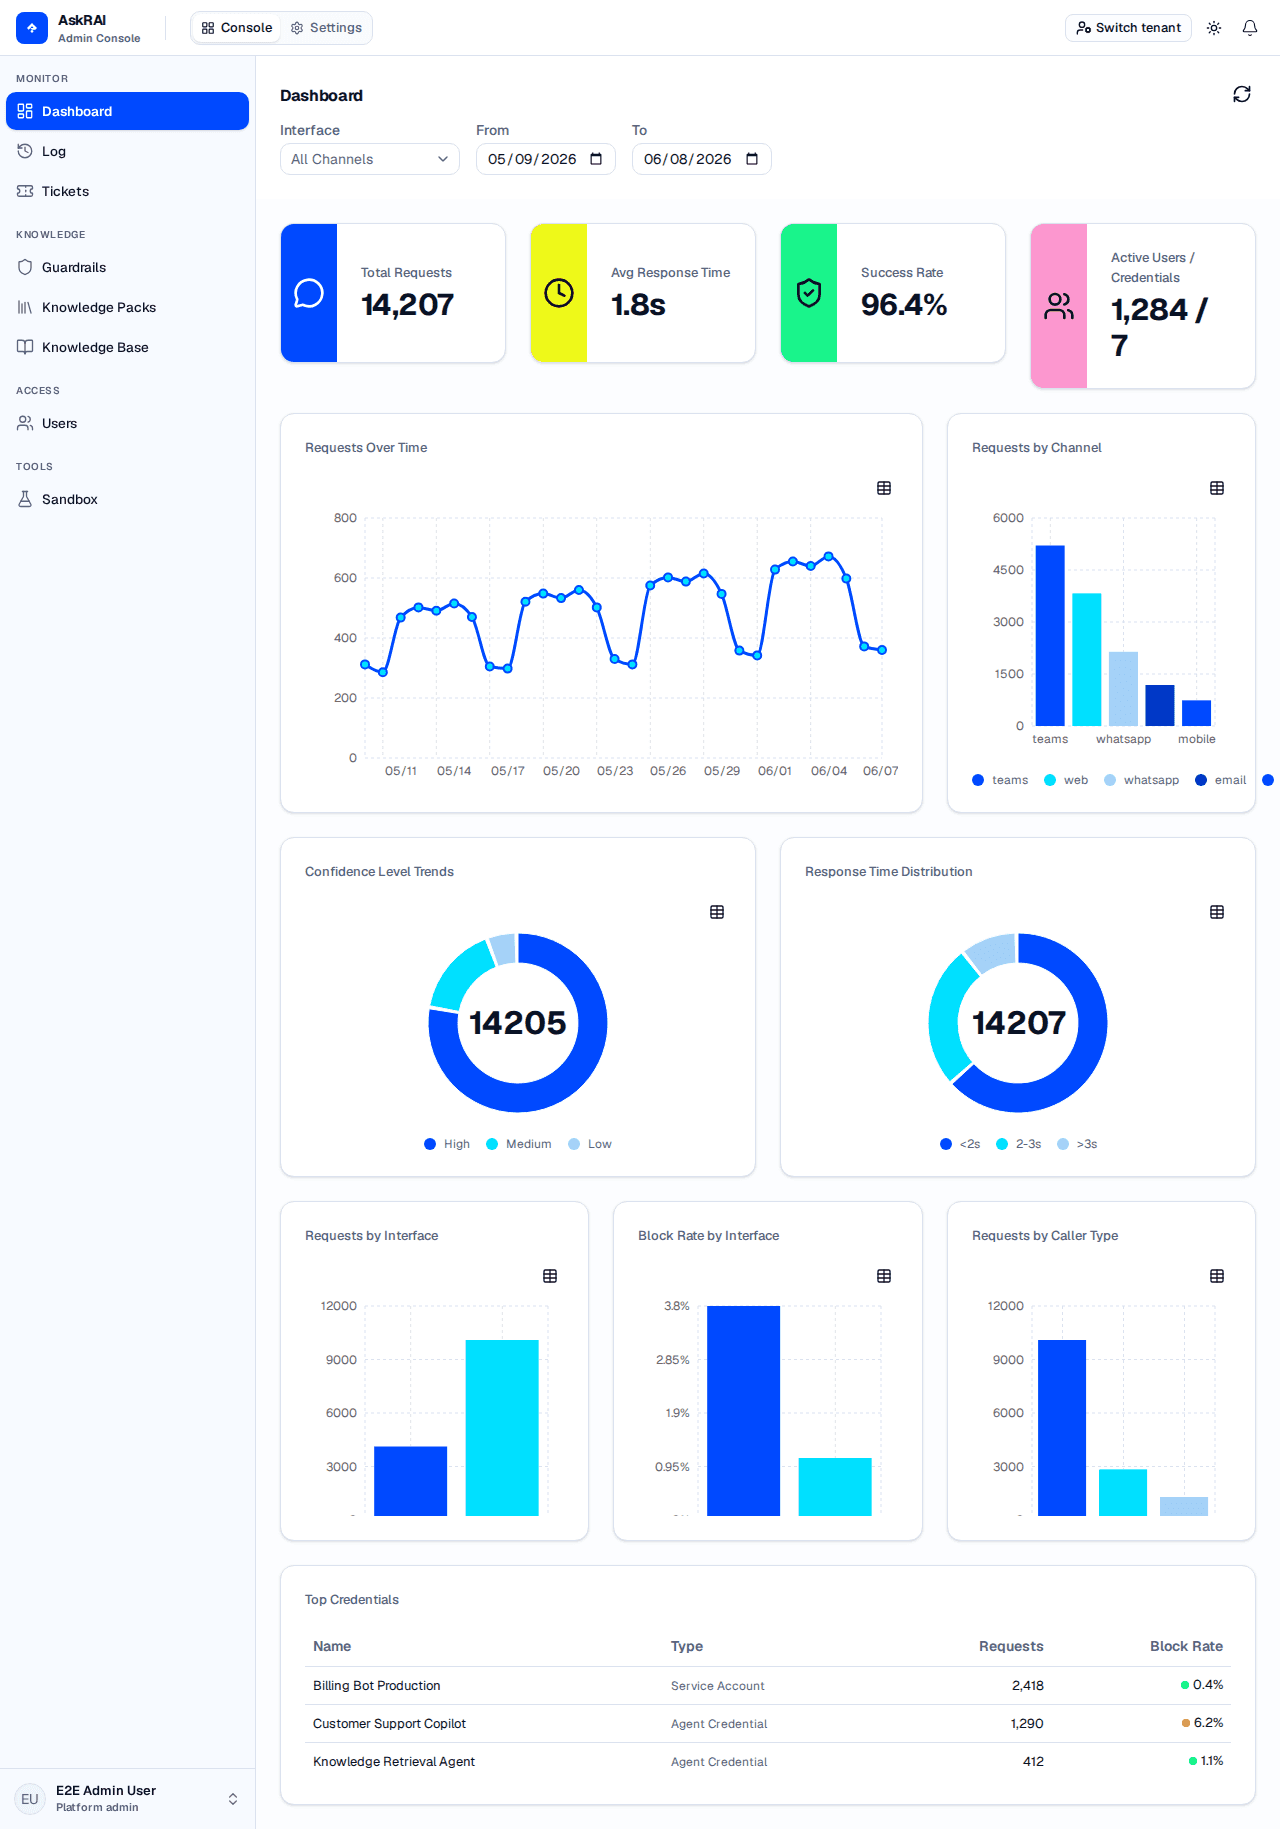Screen dimensions: 1280x1829
Task: Open the Dashboard page in sidebar
Action: coord(127,111)
